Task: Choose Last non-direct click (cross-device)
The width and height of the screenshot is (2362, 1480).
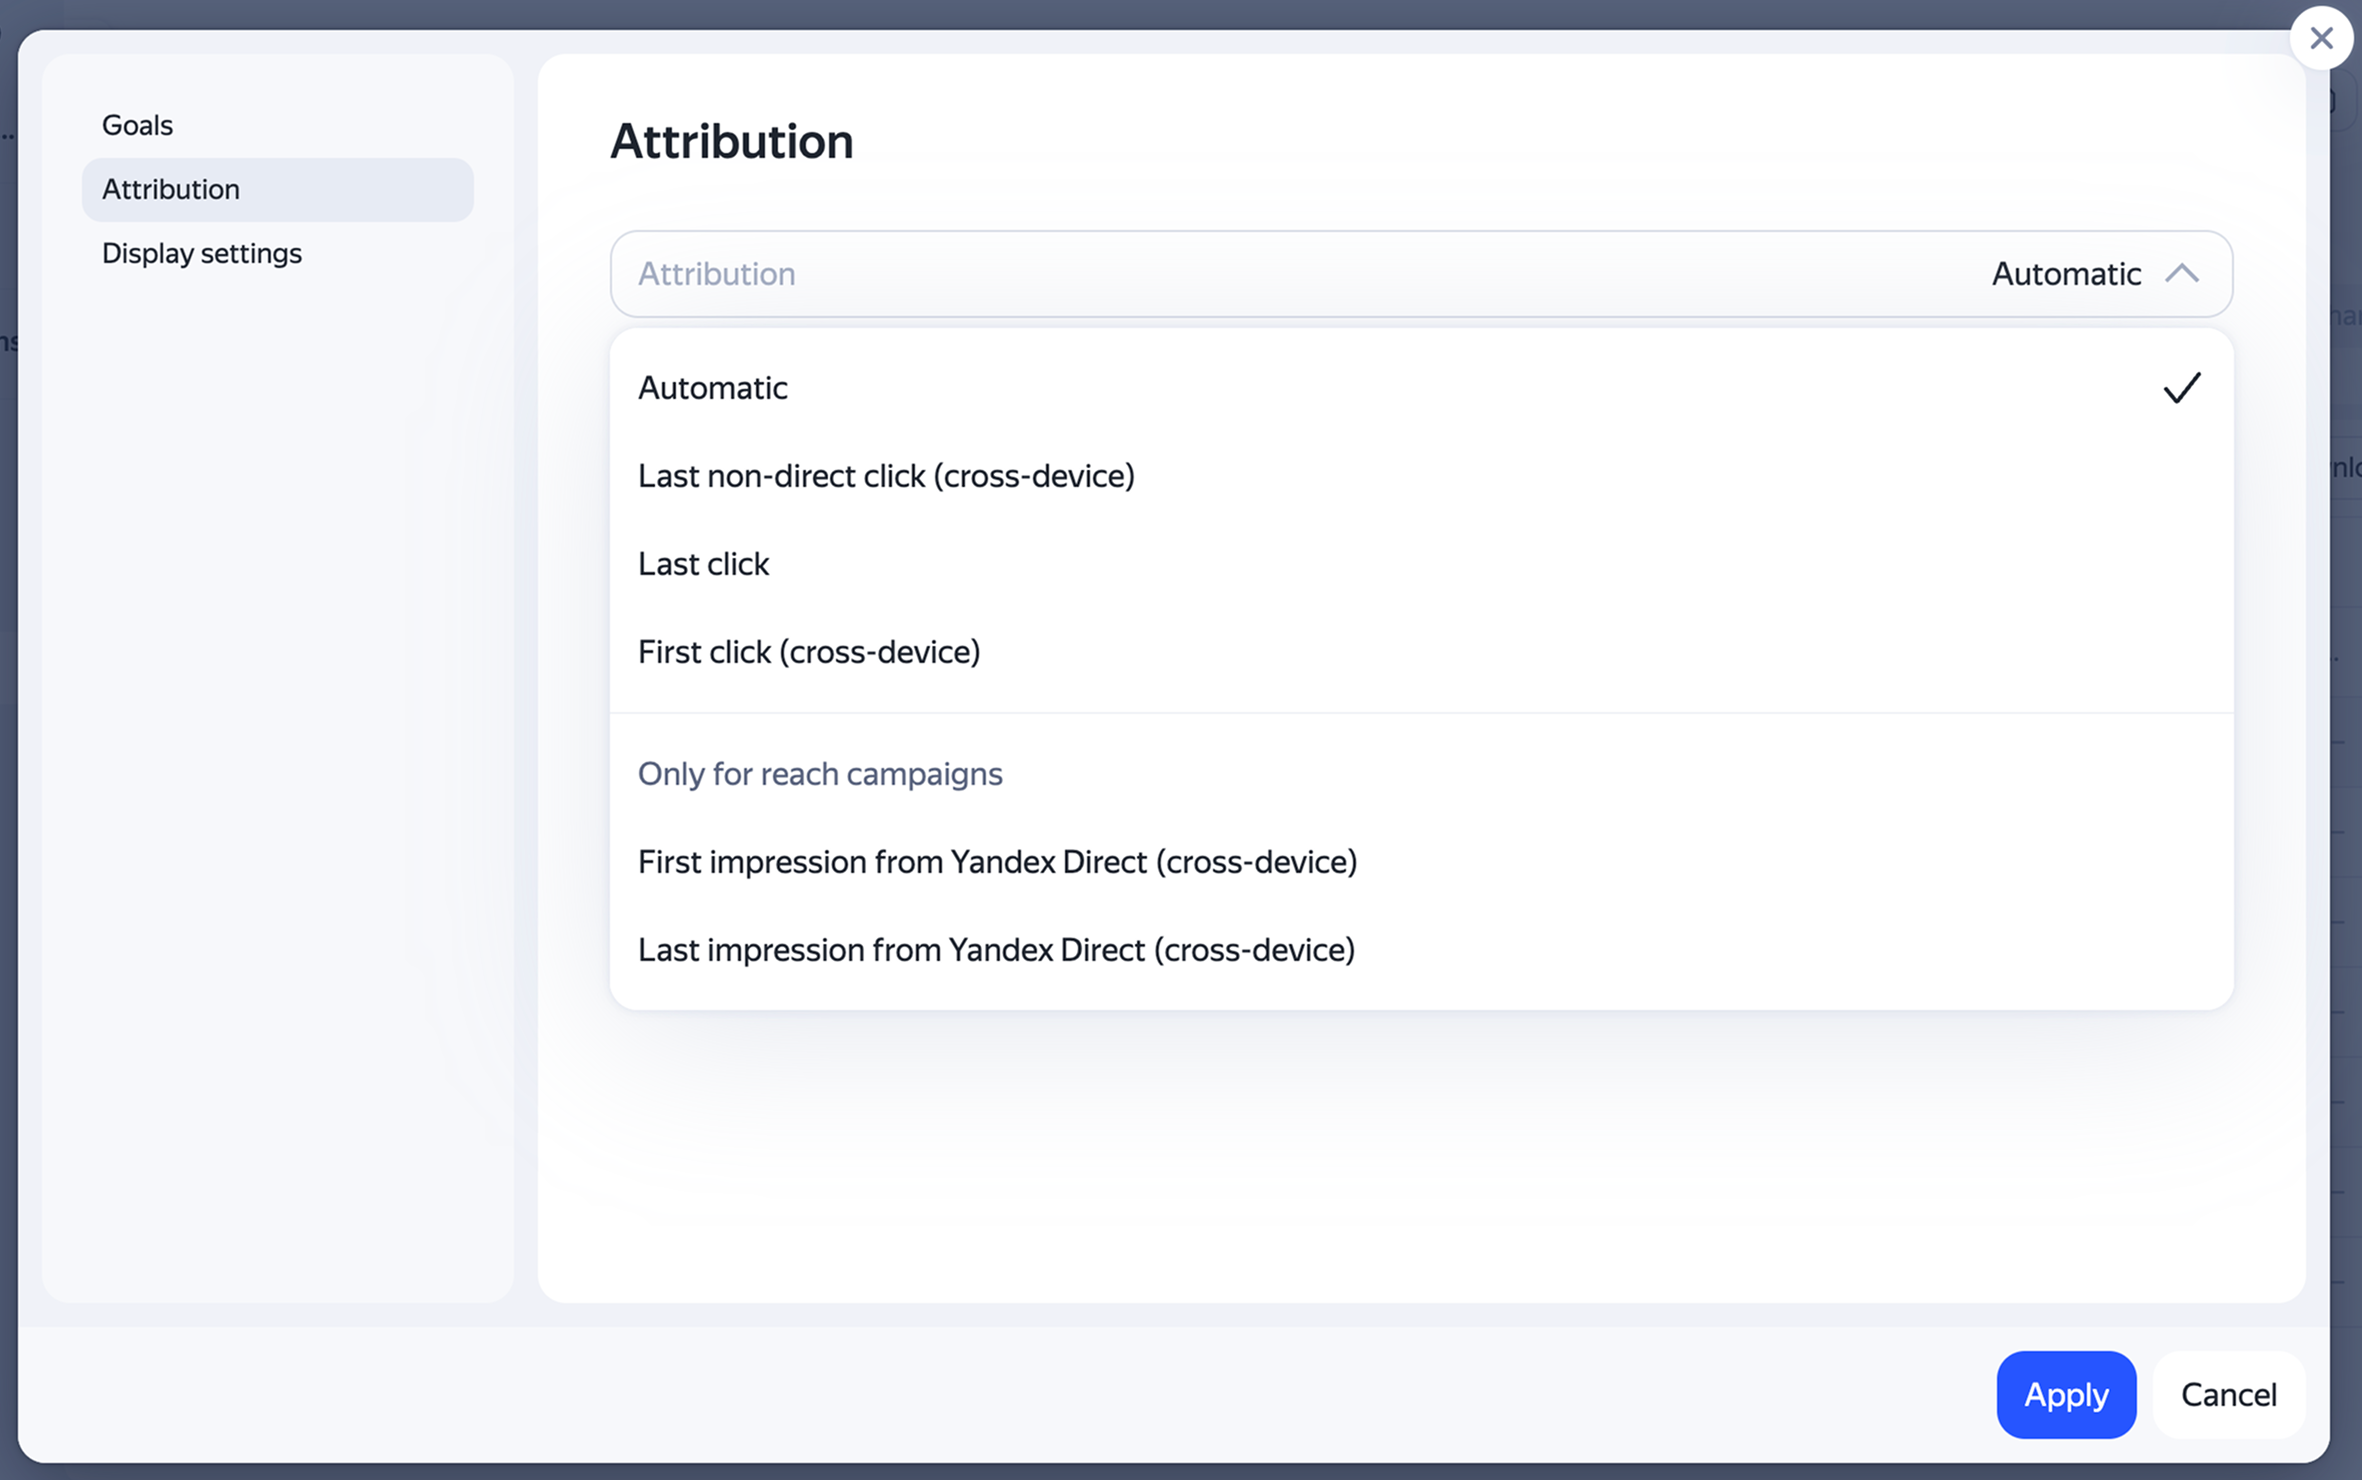Action: coord(1421,476)
